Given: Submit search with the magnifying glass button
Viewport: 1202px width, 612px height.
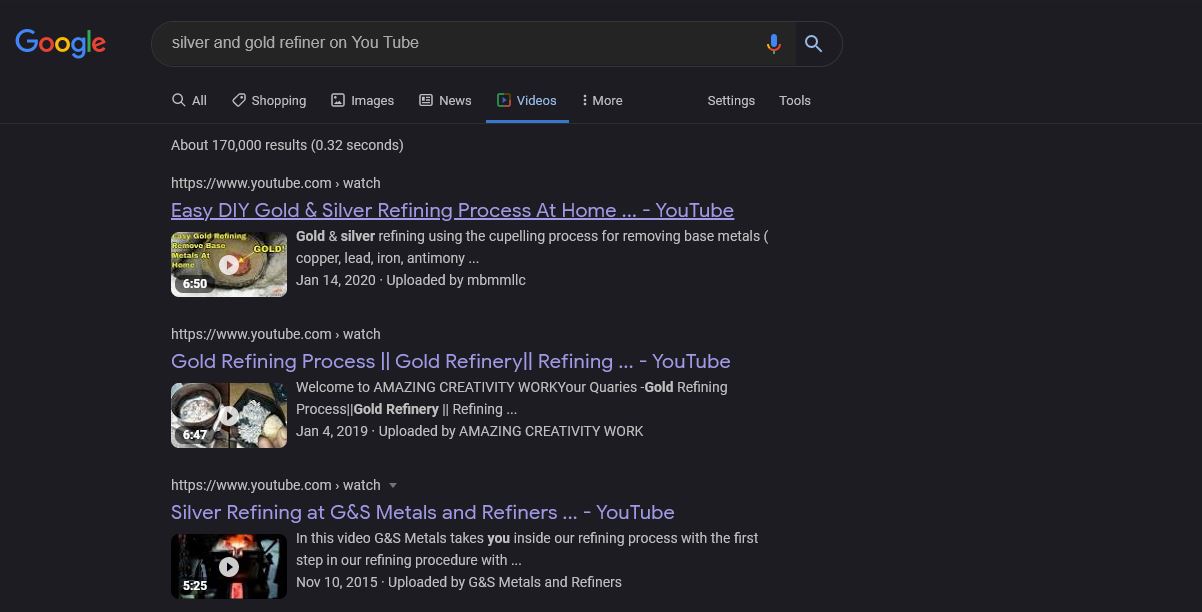Looking at the screenshot, I should click(x=814, y=44).
